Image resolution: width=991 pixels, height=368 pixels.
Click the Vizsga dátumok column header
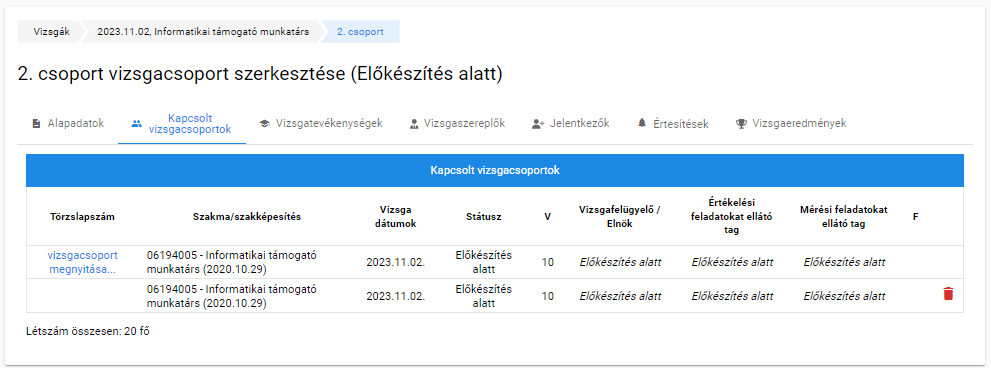396,216
